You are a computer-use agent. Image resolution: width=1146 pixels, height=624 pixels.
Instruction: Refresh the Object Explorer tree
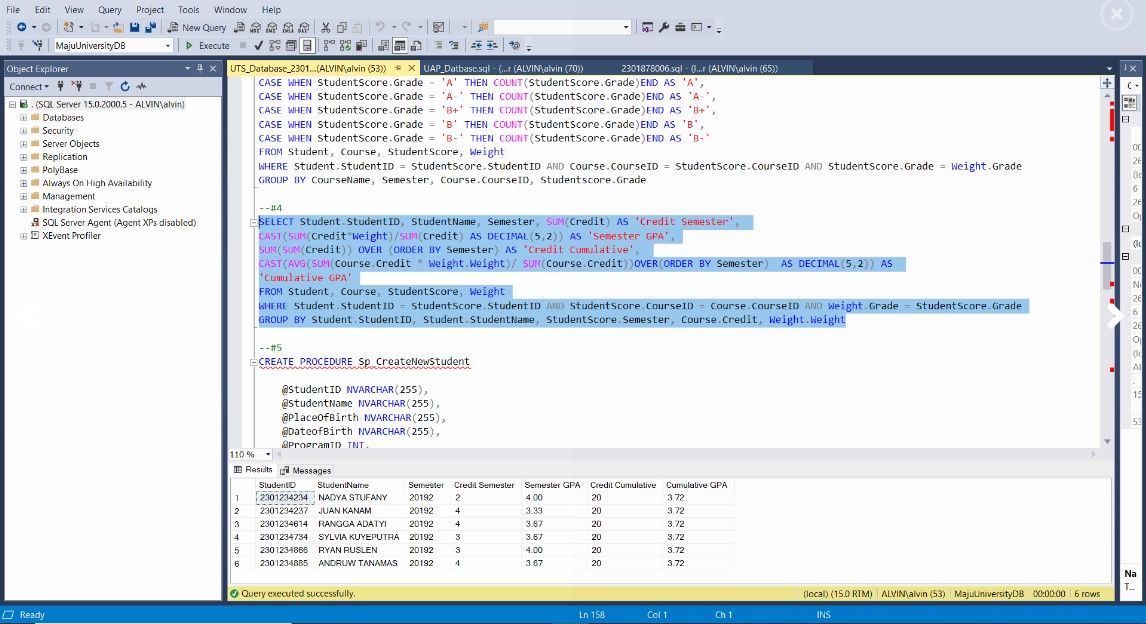coord(125,86)
